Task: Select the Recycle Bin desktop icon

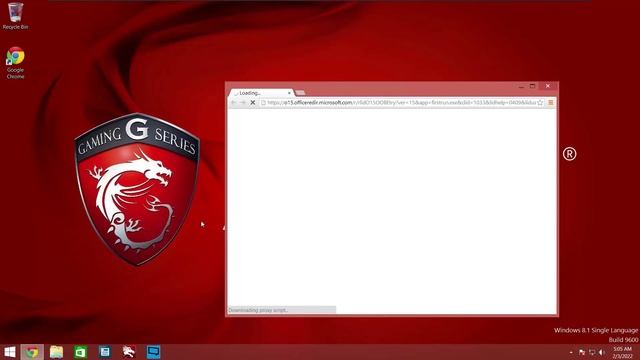Action: point(16,16)
